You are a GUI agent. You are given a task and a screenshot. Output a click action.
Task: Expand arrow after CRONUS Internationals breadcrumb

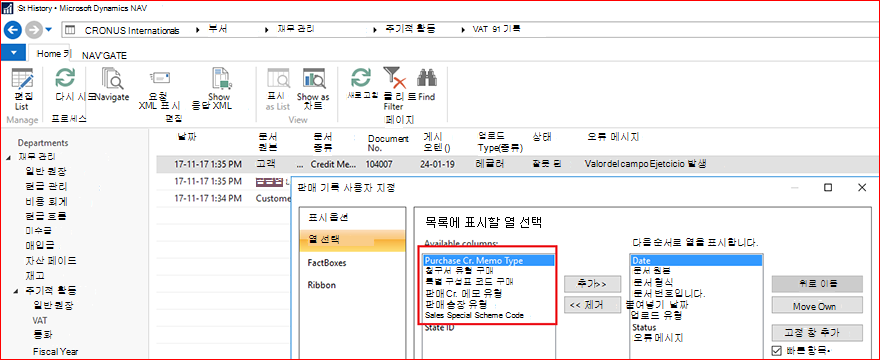coord(198,30)
